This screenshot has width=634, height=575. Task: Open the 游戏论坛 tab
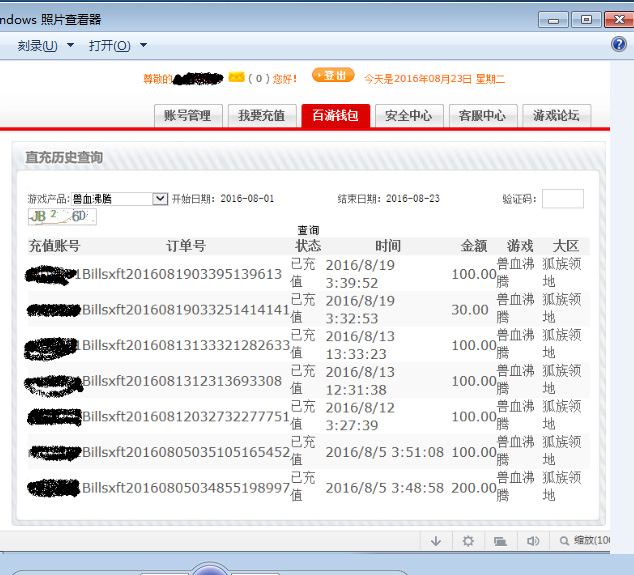[556, 115]
